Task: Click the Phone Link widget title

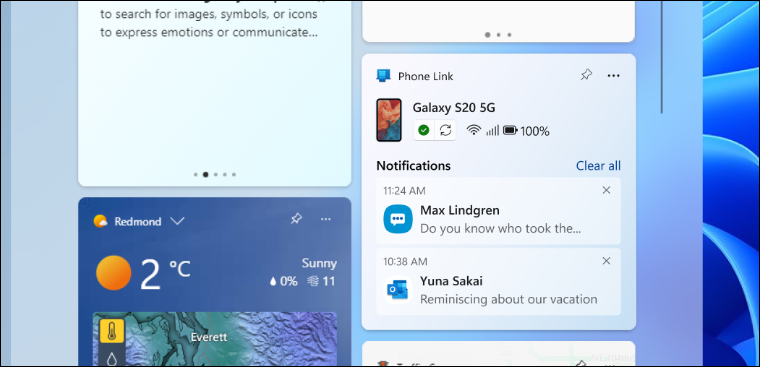Action: [x=426, y=76]
